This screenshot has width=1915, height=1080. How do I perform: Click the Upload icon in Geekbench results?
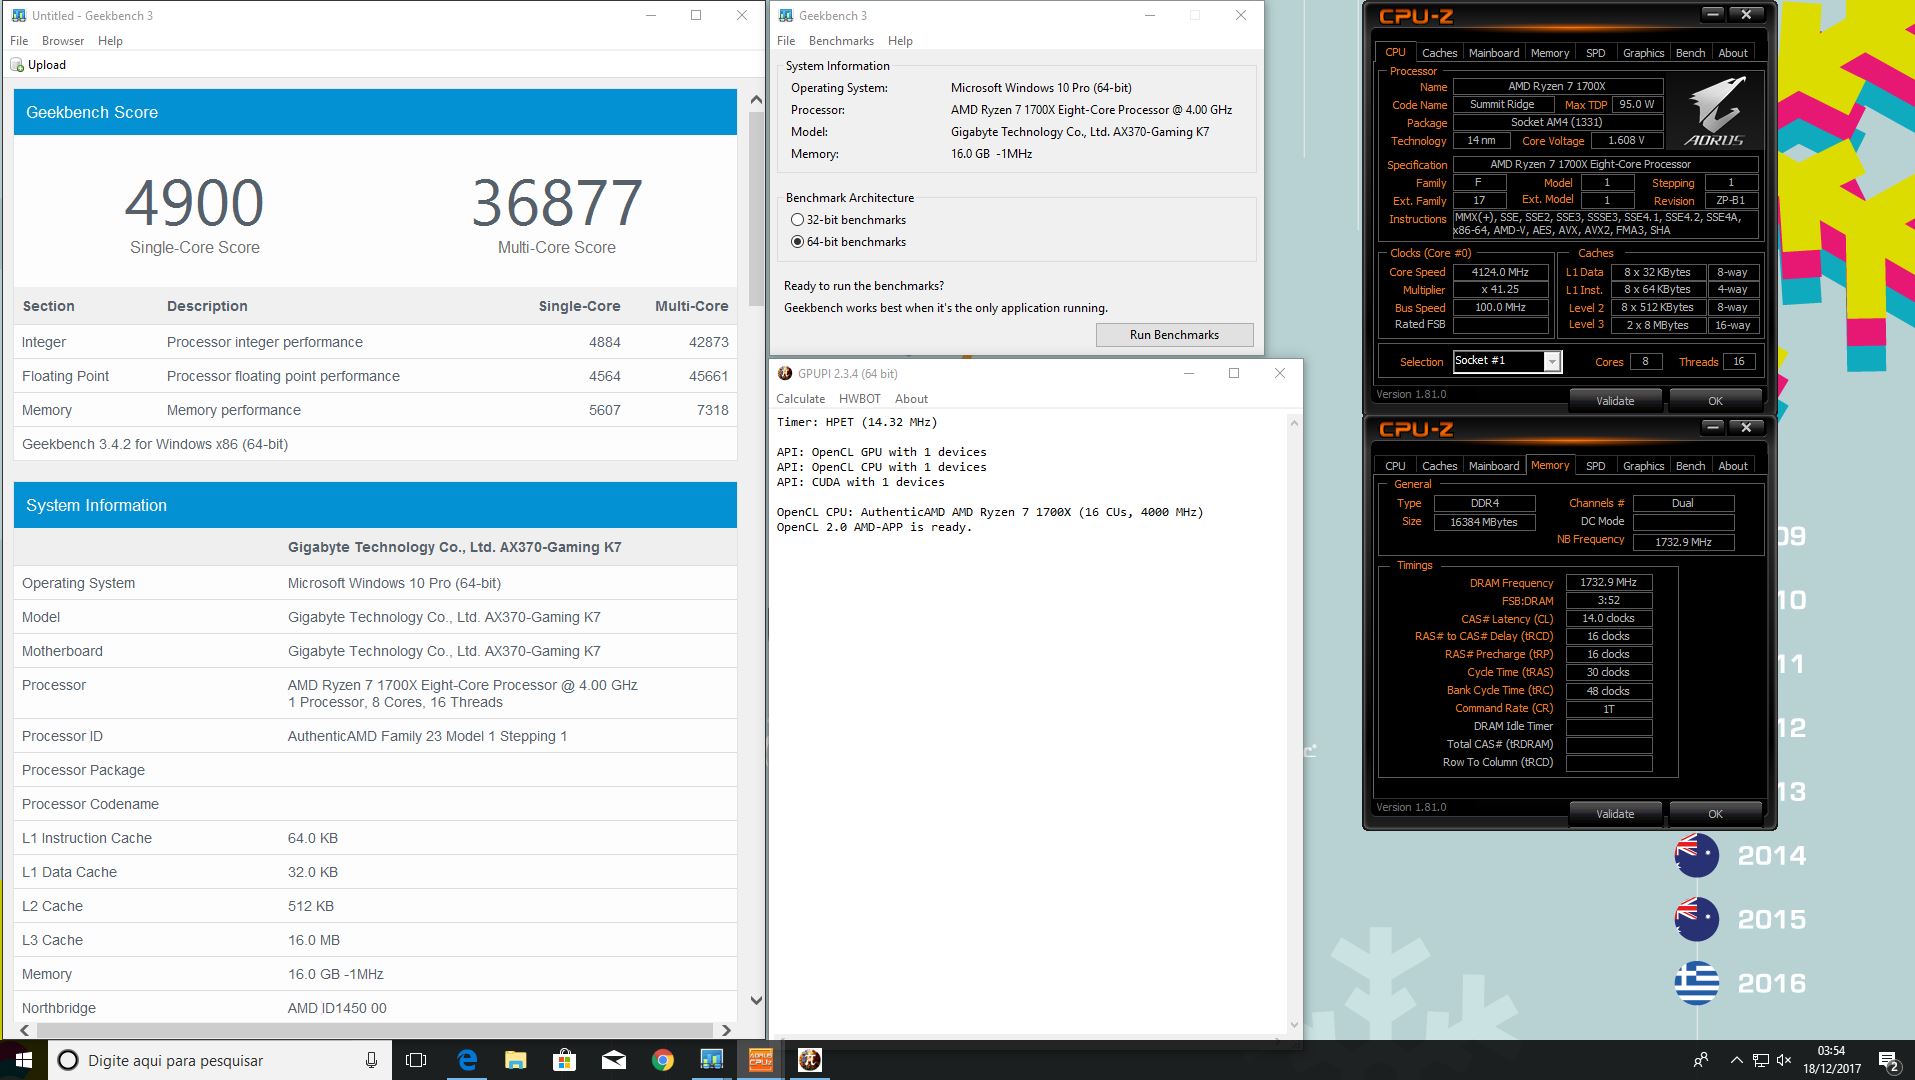(x=17, y=65)
